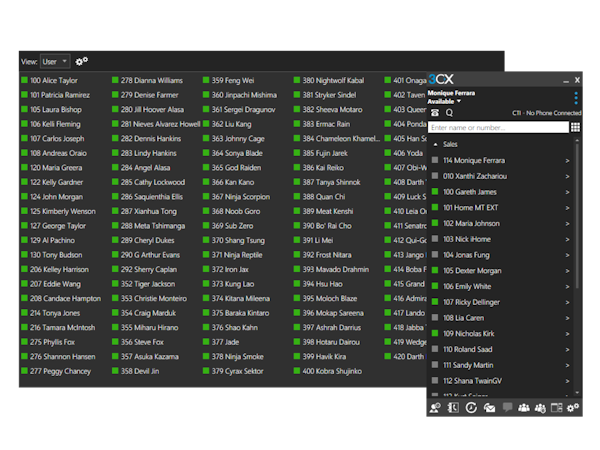Select 379 Cyrax Sektor in the user view

(233, 371)
